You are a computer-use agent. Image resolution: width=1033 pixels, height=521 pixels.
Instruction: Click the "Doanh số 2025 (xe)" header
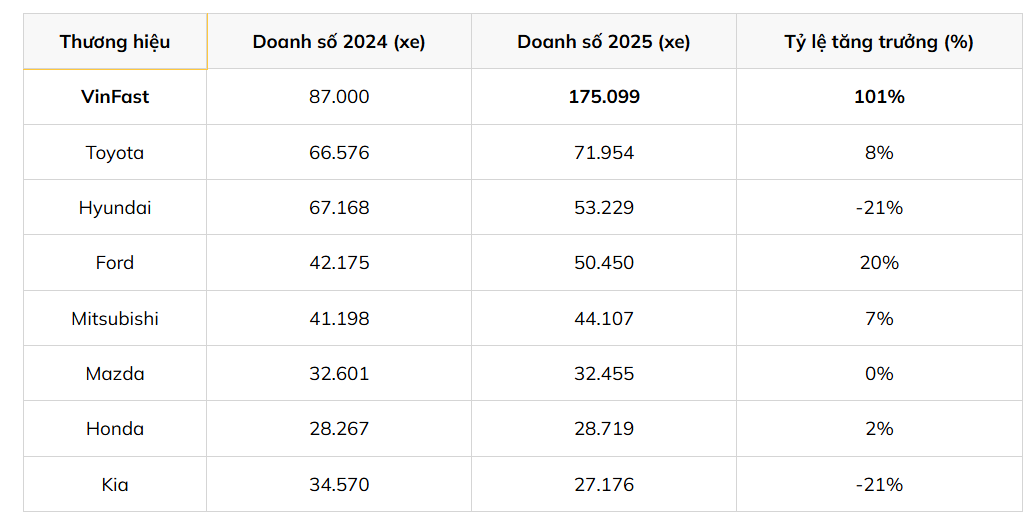click(x=604, y=42)
